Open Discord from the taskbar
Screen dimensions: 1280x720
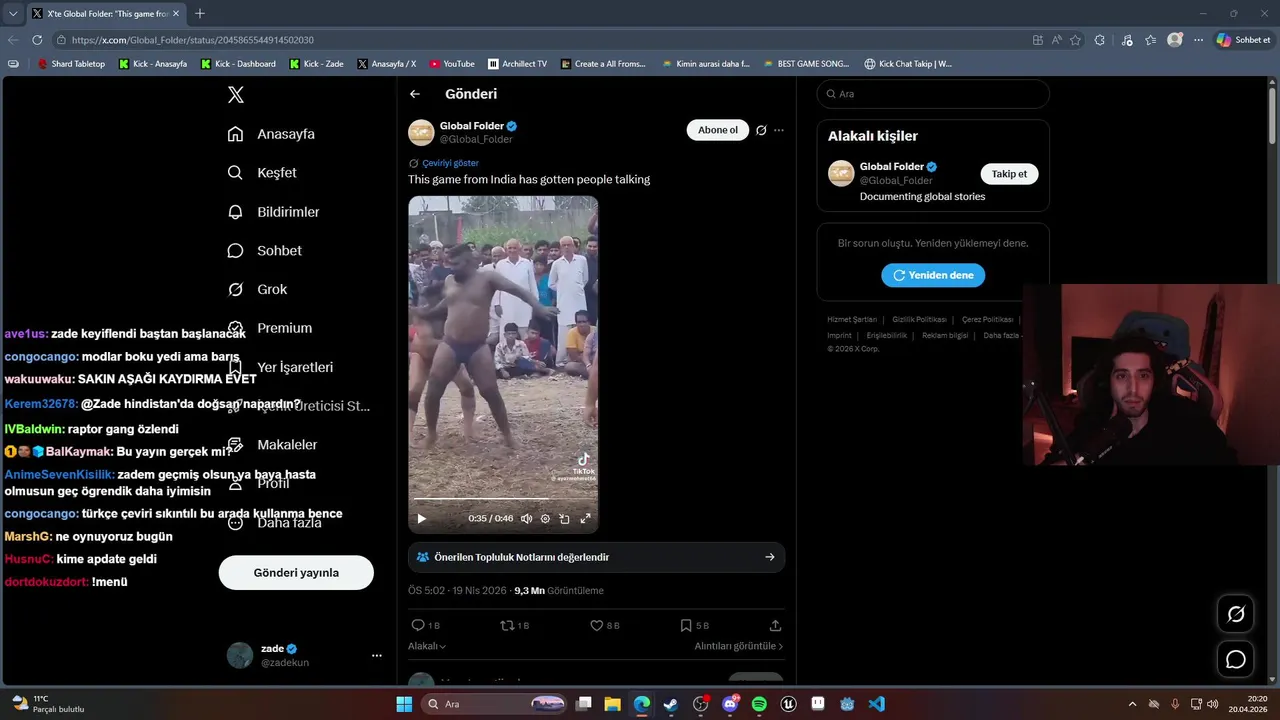[x=730, y=704]
